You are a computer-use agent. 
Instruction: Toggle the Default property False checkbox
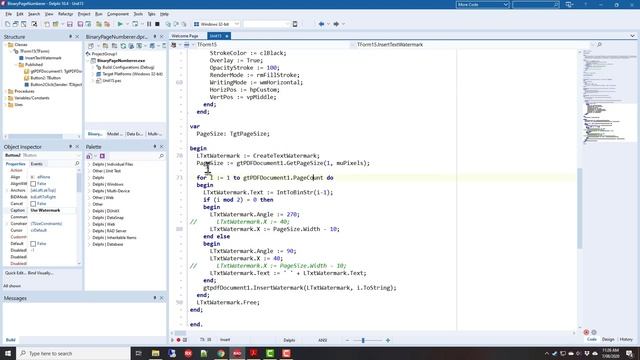33,244
